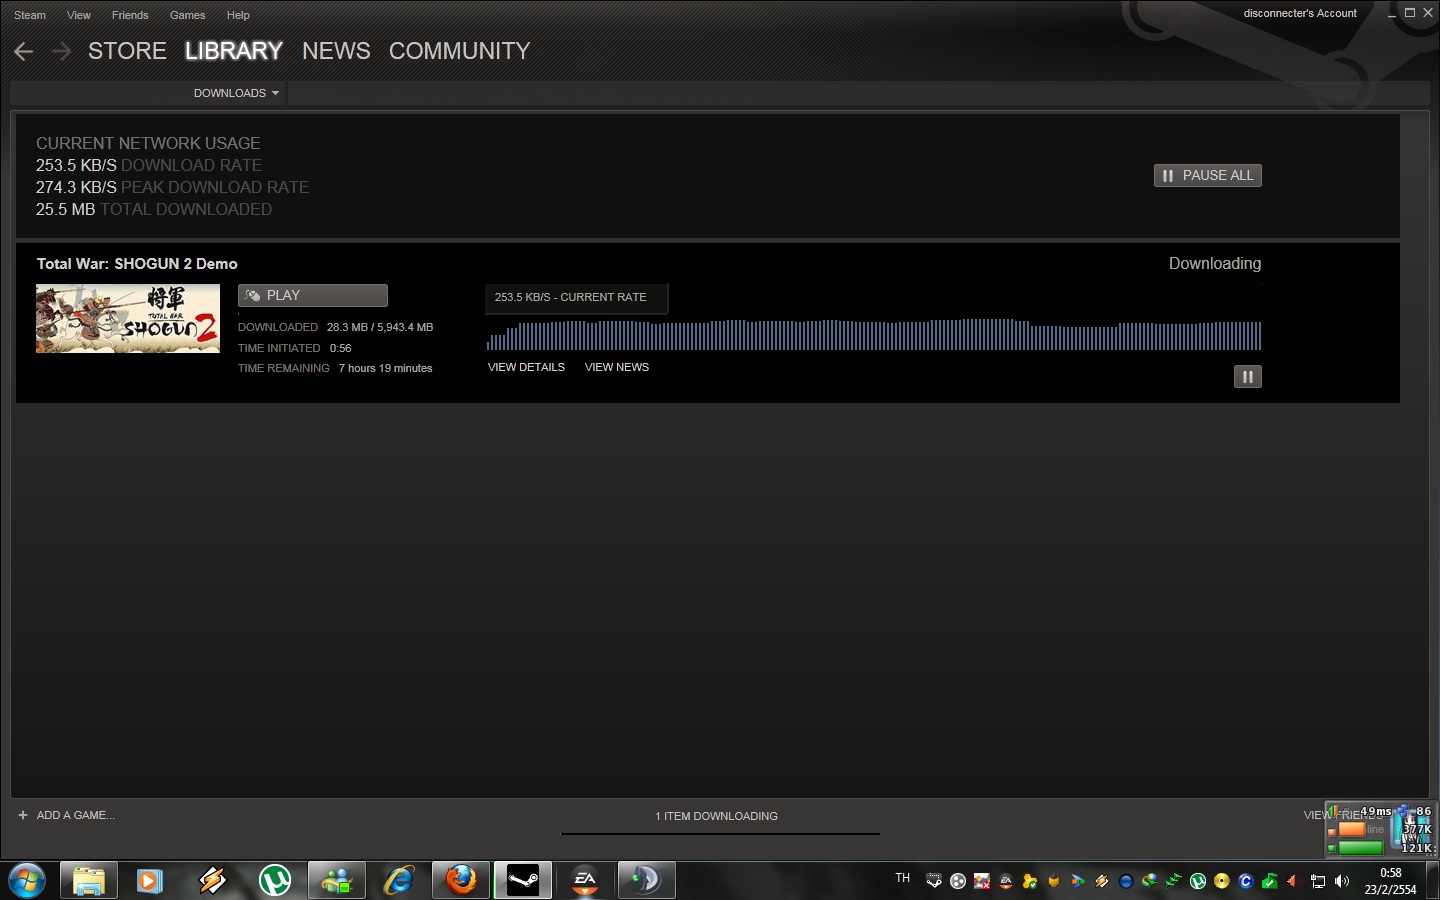Image resolution: width=1440 pixels, height=900 pixels.
Task: Go forward with the right arrow
Action: [62, 51]
